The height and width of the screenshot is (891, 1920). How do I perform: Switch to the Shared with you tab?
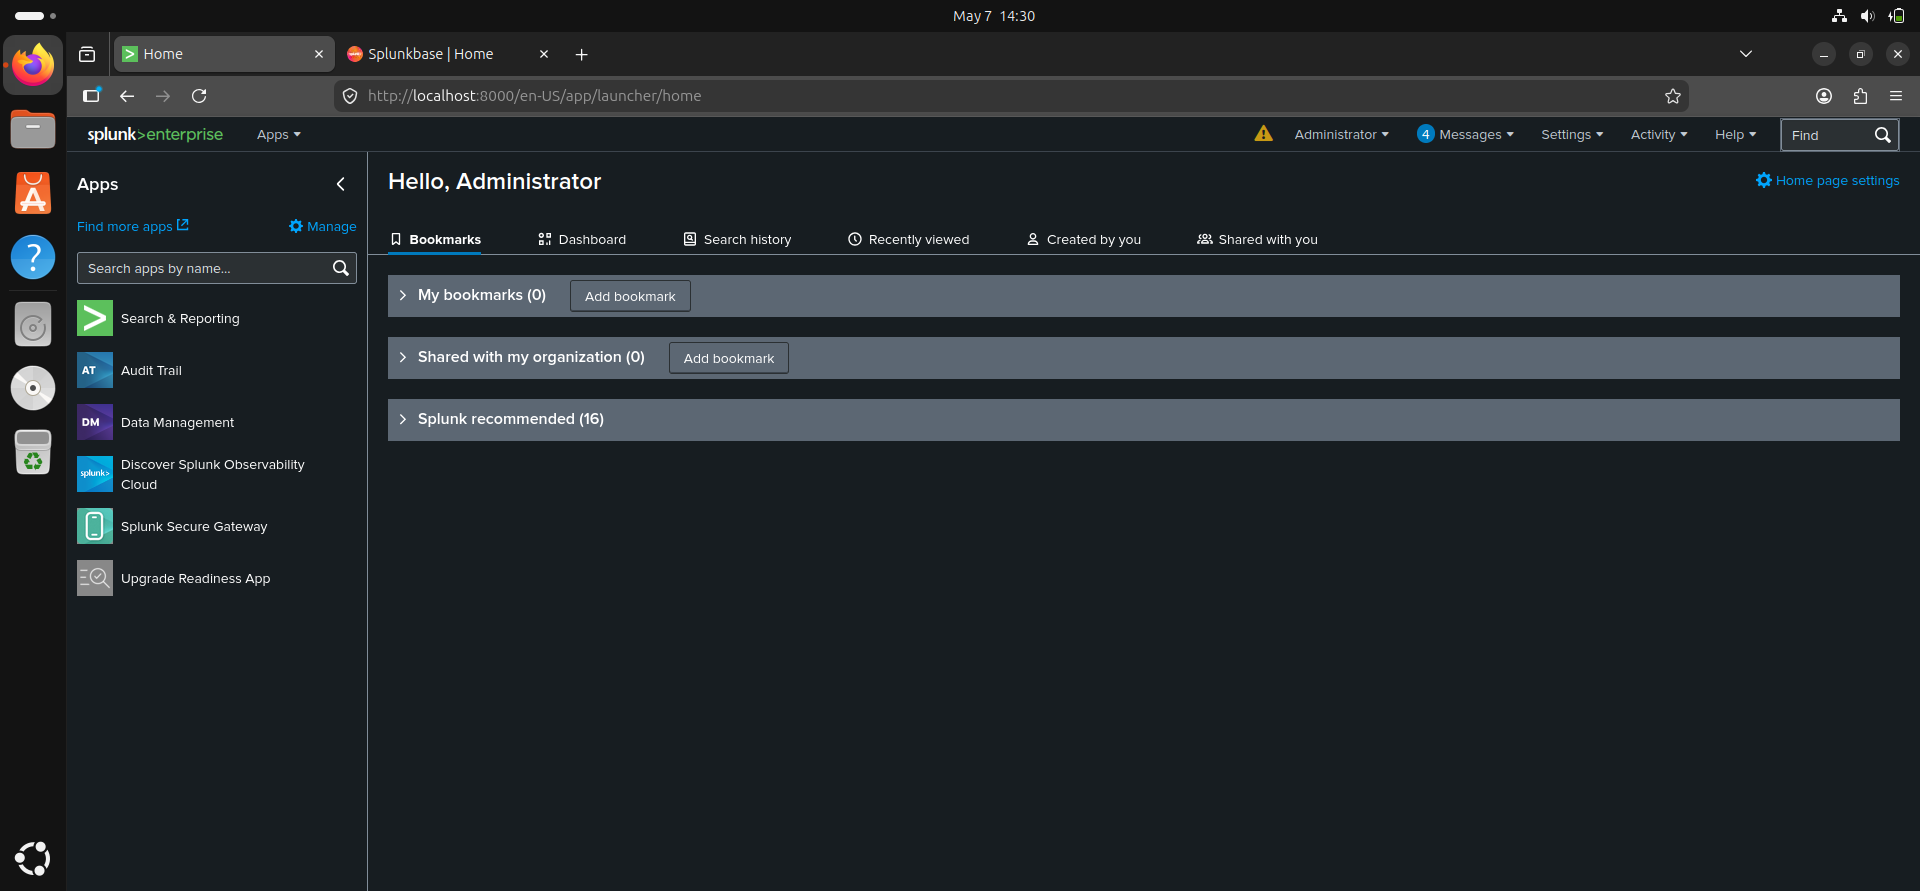pos(1257,240)
